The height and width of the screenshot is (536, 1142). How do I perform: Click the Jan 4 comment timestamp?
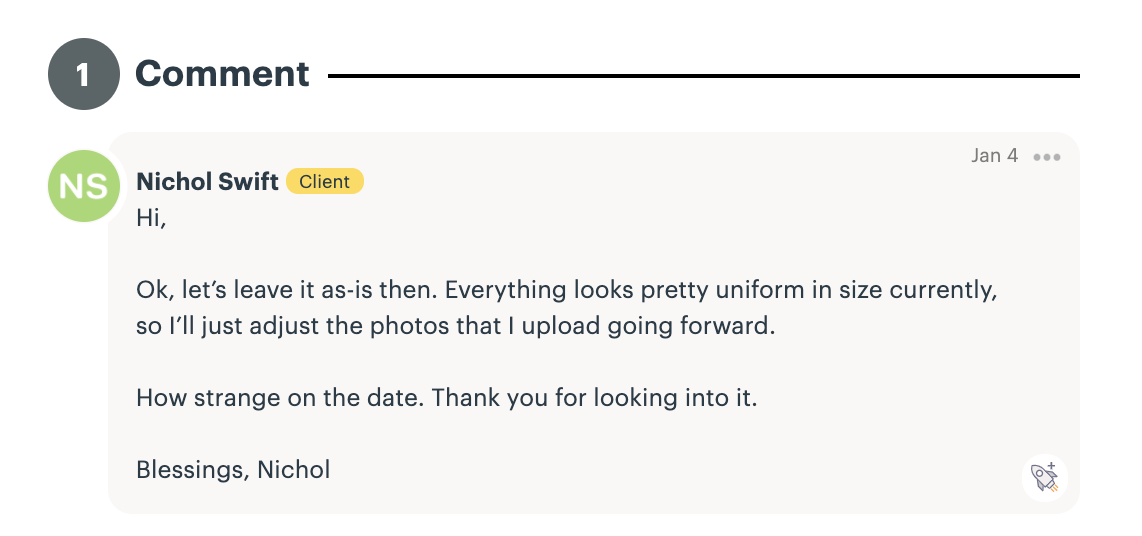pyautogui.click(x=994, y=156)
